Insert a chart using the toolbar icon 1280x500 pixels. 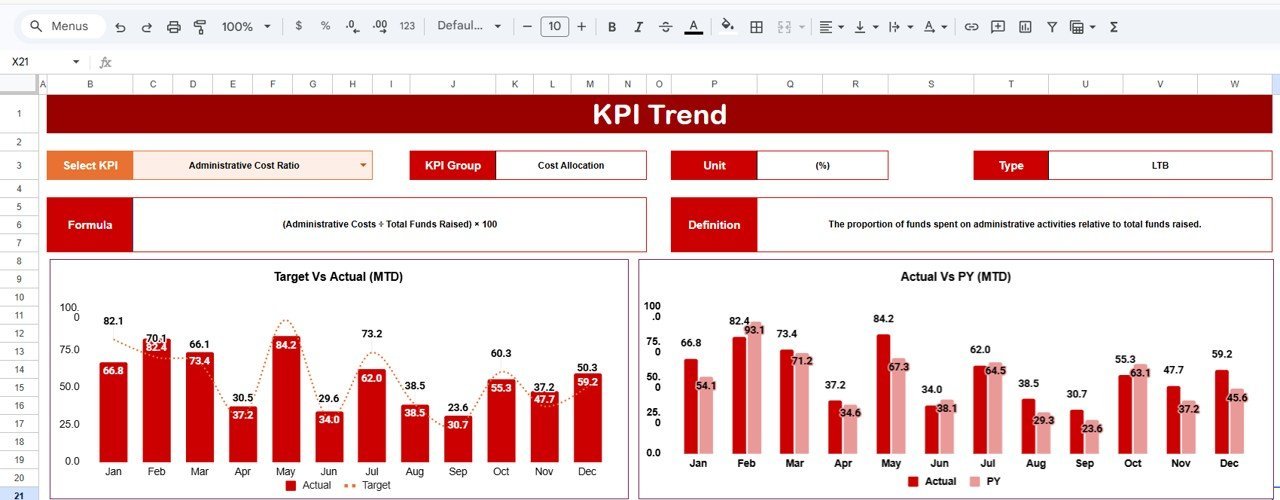(1025, 27)
